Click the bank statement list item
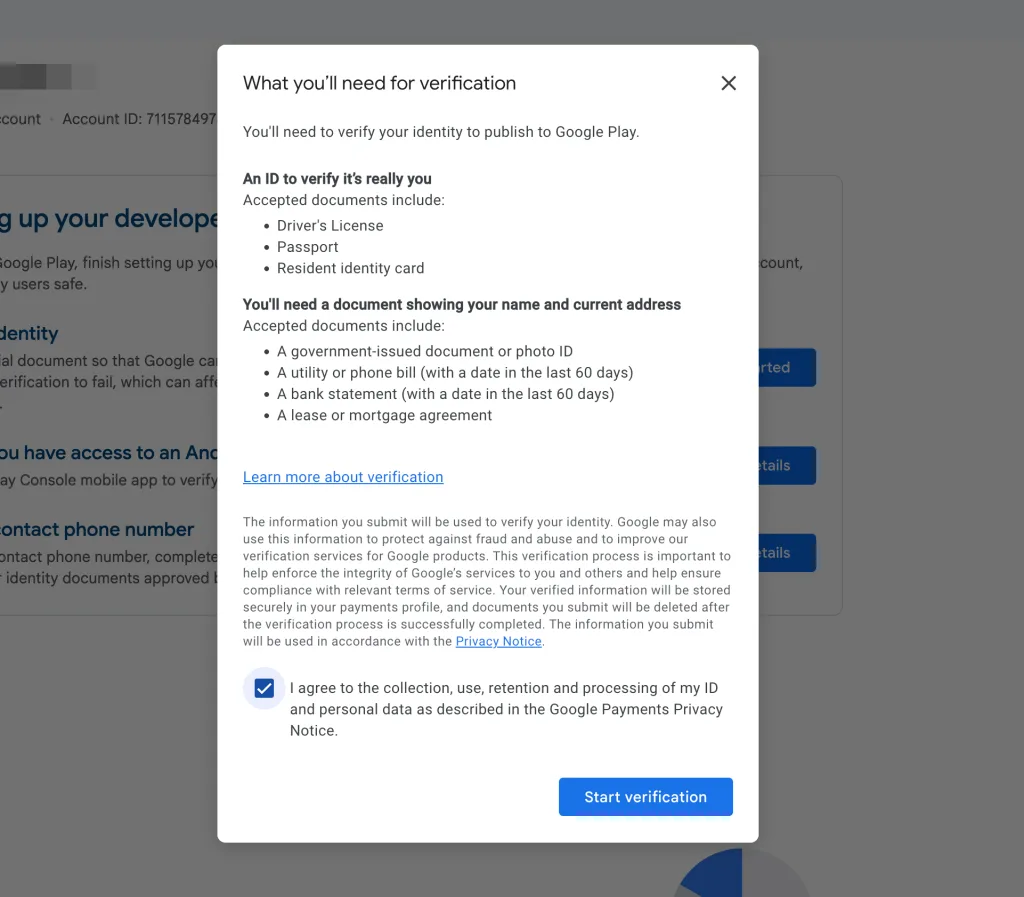Screen dimensions: 1024x897 (445, 394)
